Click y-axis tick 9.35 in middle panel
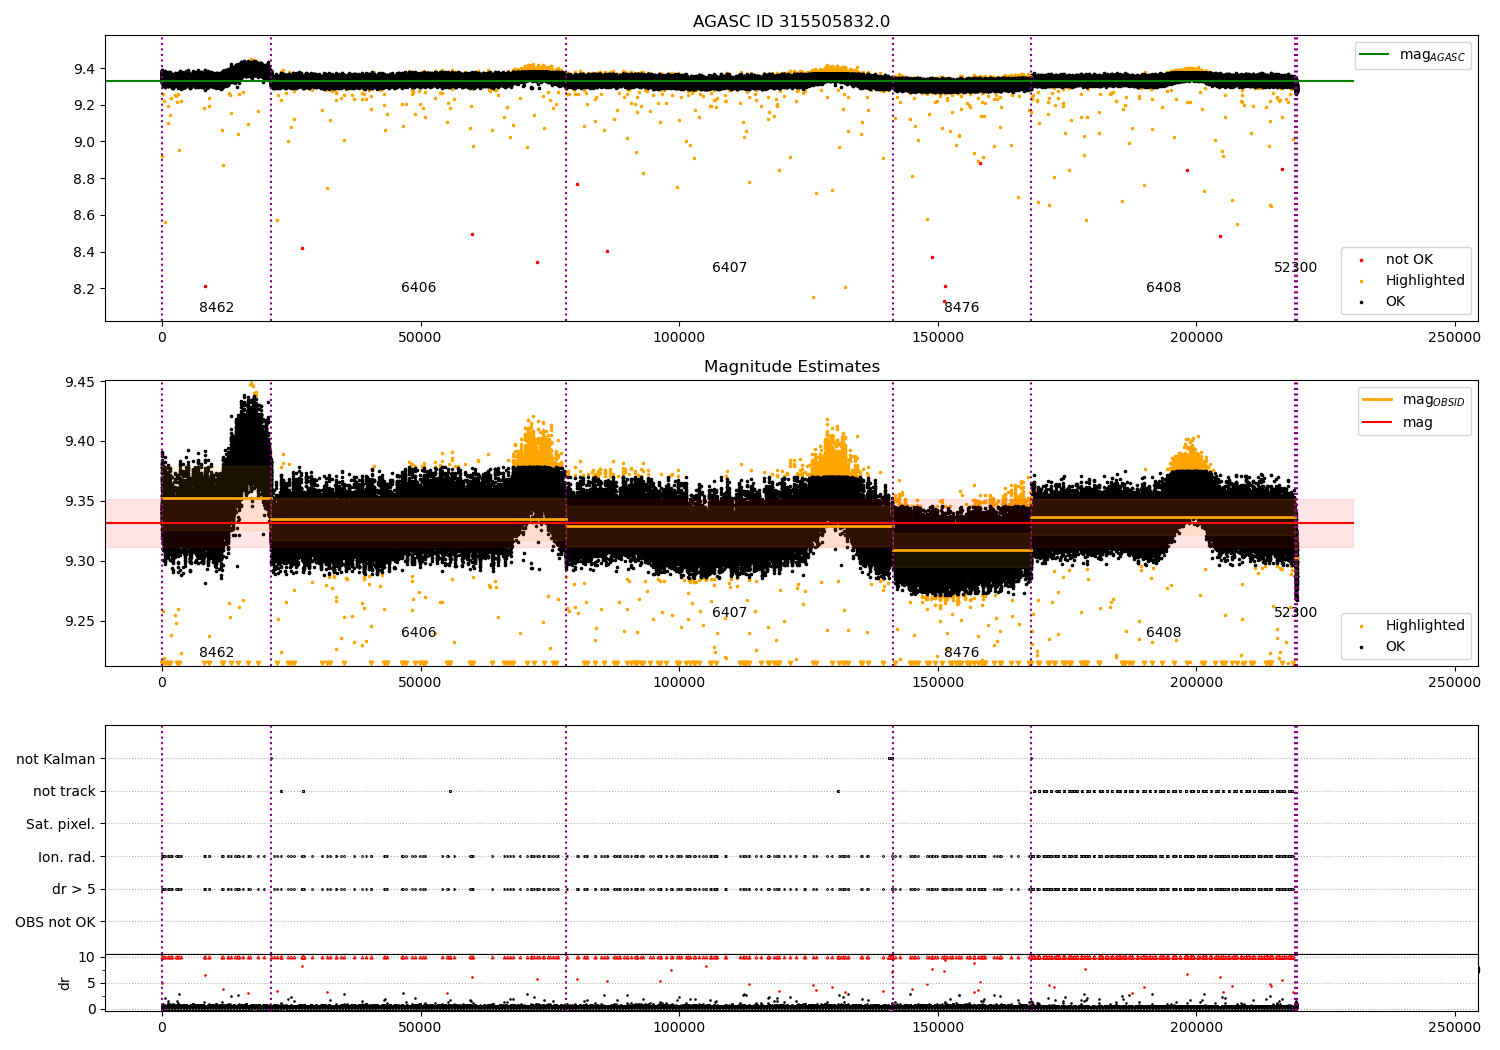 coord(79,502)
